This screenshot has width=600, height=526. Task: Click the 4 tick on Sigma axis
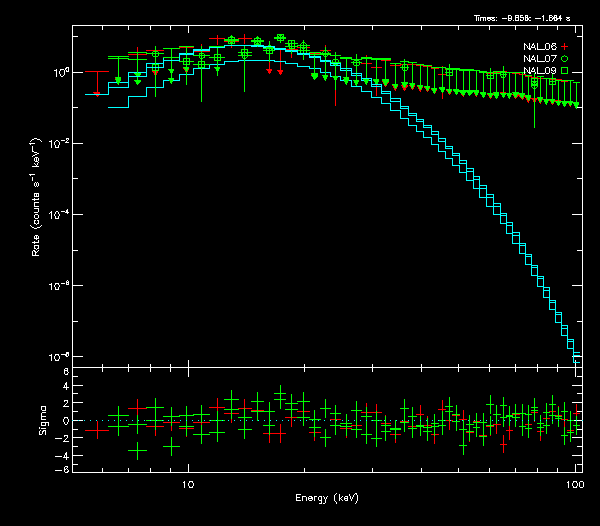coord(64,388)
